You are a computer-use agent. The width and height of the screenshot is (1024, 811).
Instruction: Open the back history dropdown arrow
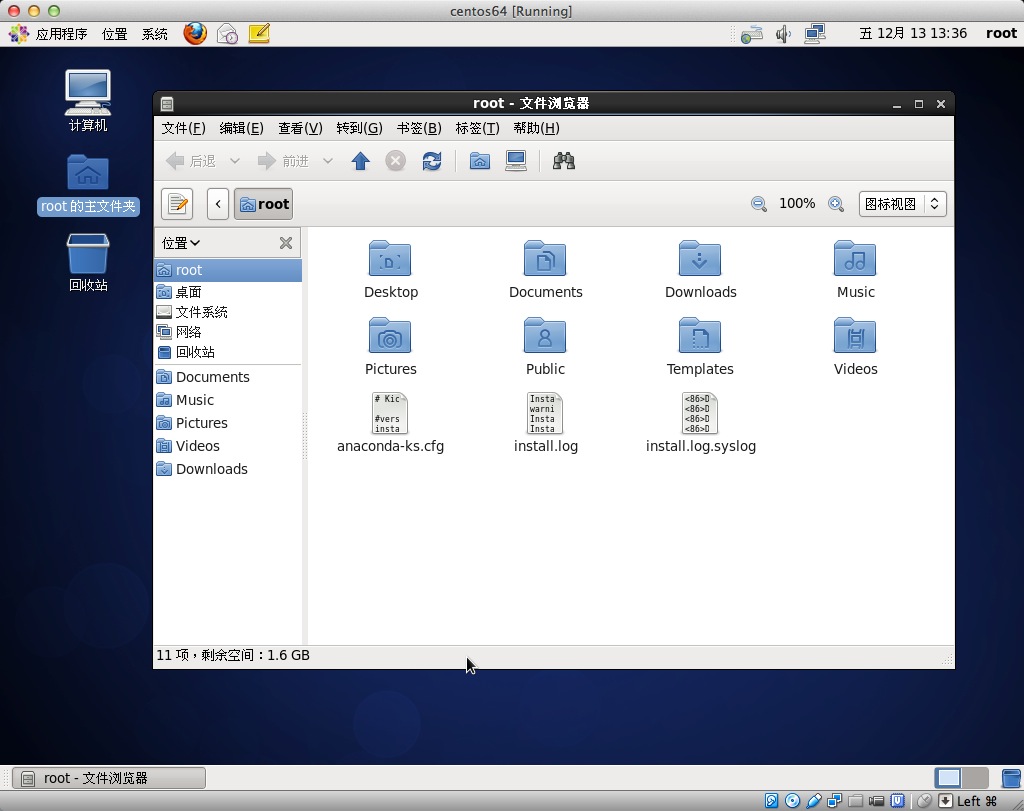click(x=235, y=161)
